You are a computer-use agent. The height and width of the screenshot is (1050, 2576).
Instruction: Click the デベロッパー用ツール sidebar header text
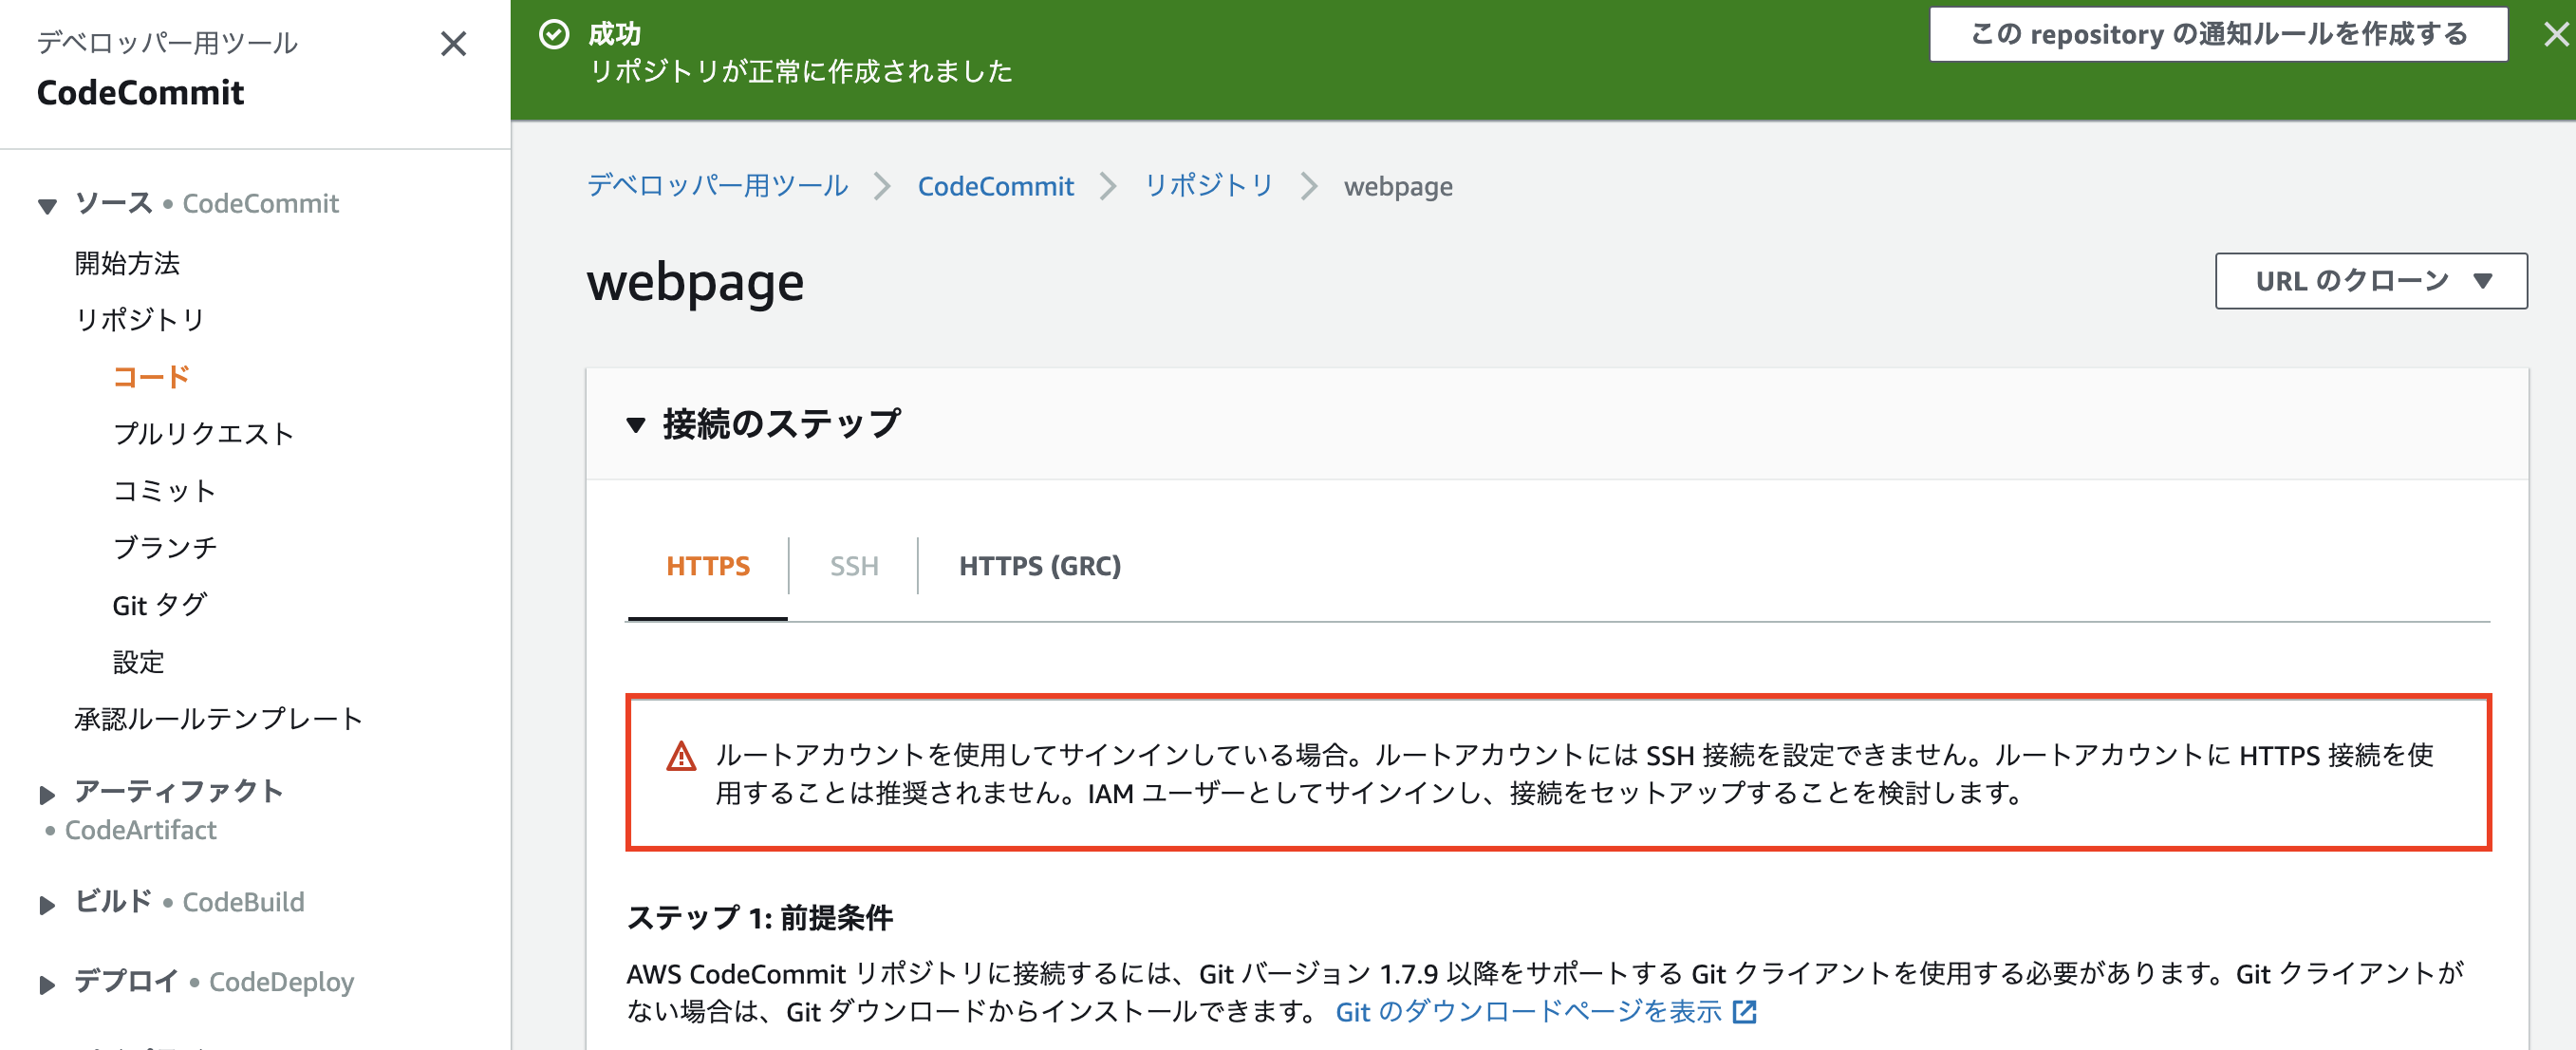tap(167, 43)
